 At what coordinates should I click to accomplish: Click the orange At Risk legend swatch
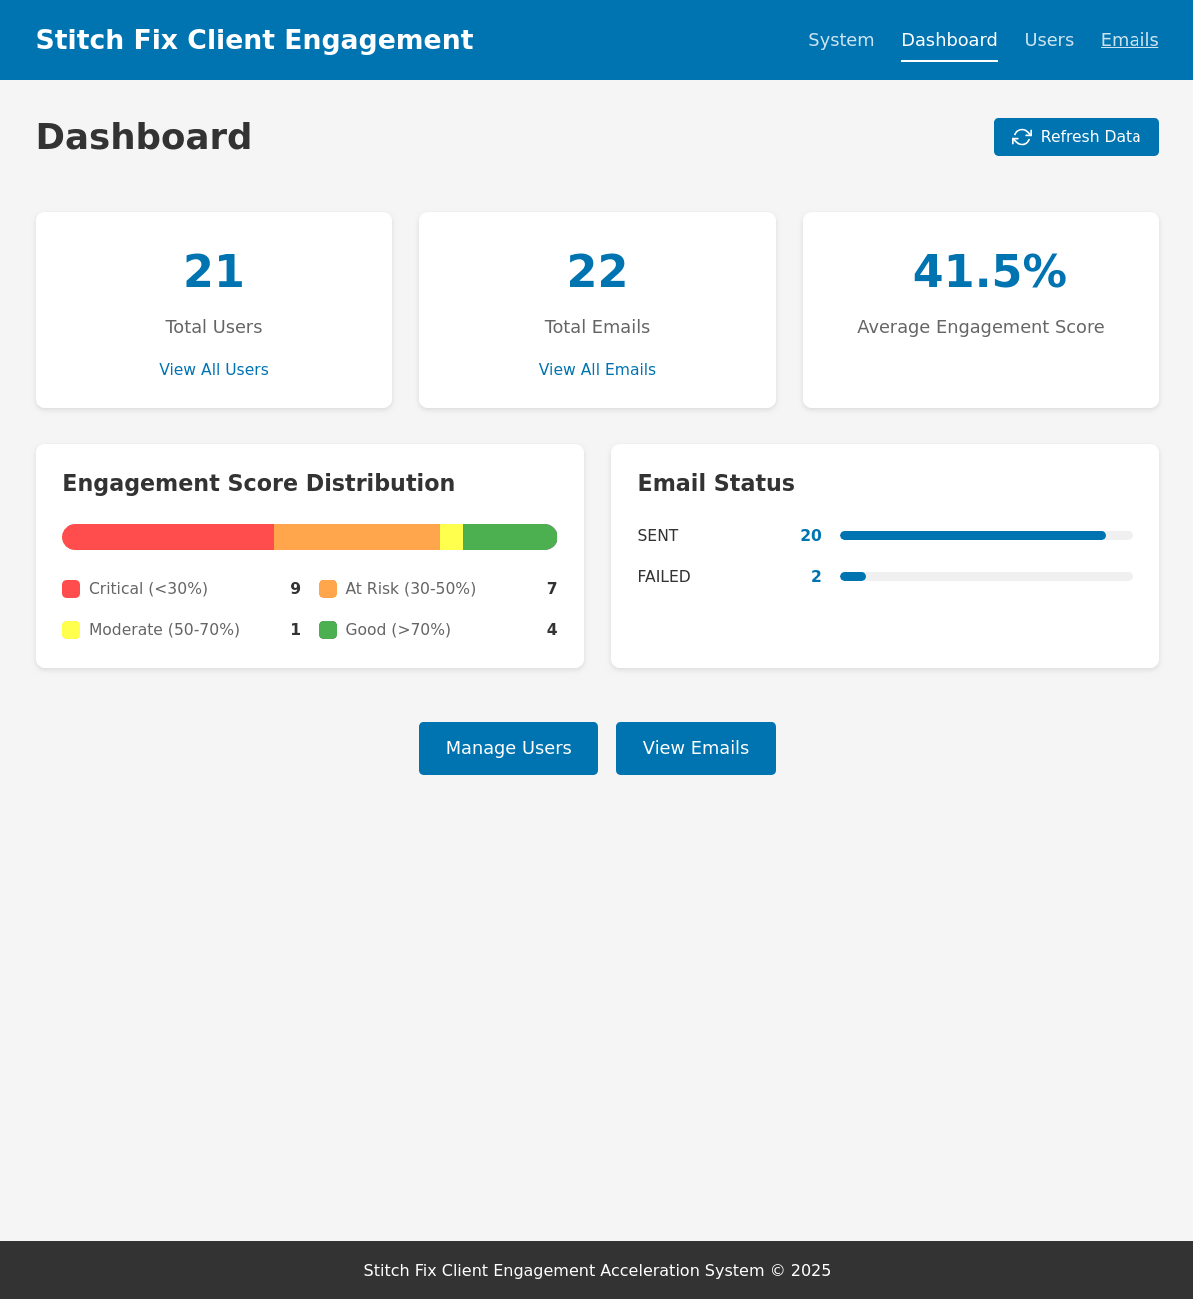pyautogui.click(x=328, y=589)
